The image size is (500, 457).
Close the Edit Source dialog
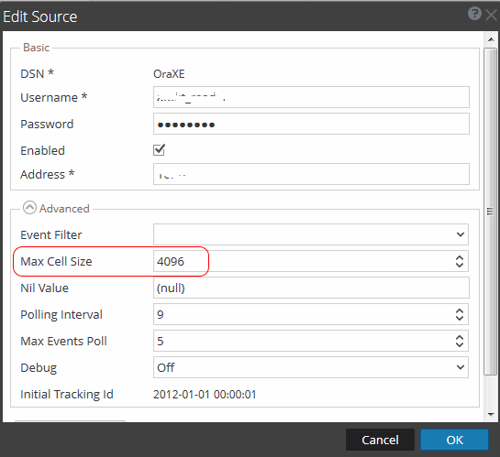(491, 15)
